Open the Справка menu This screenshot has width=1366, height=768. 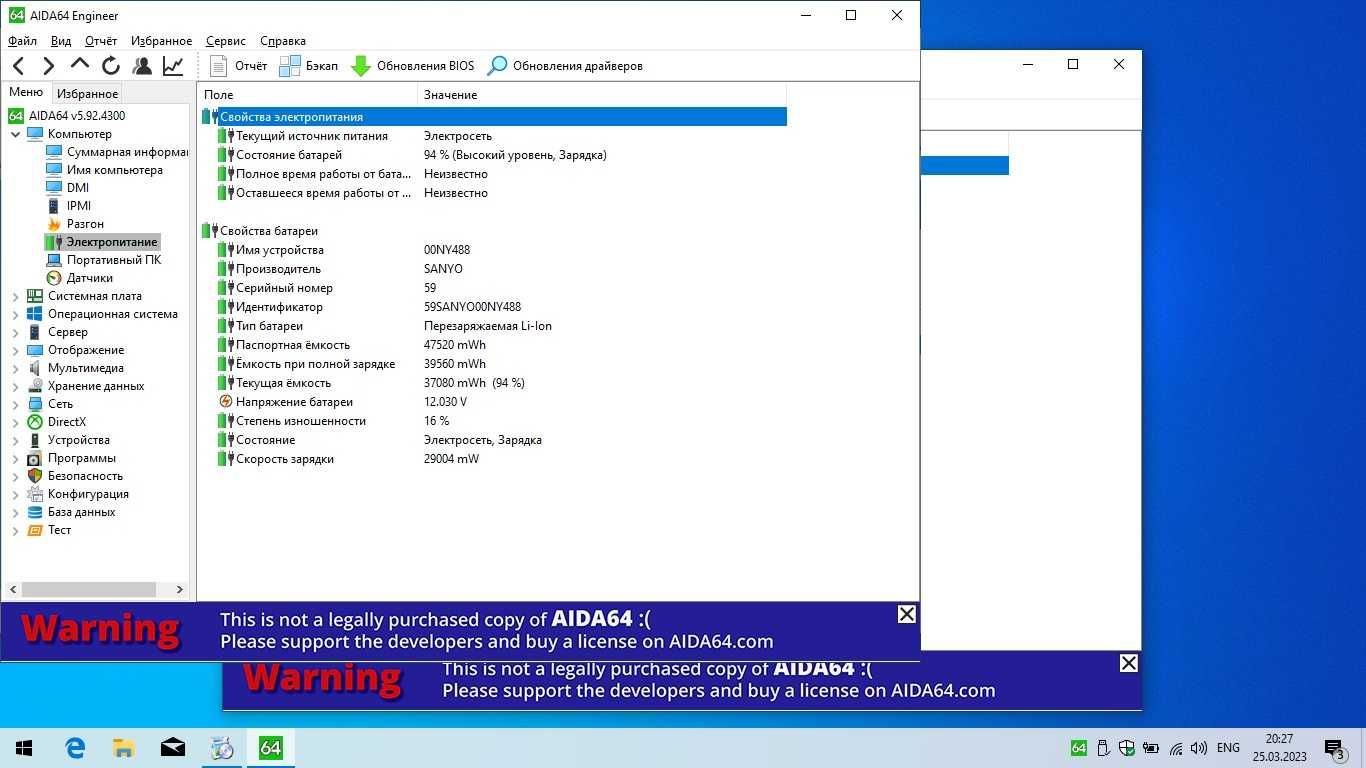coord(283,41)
